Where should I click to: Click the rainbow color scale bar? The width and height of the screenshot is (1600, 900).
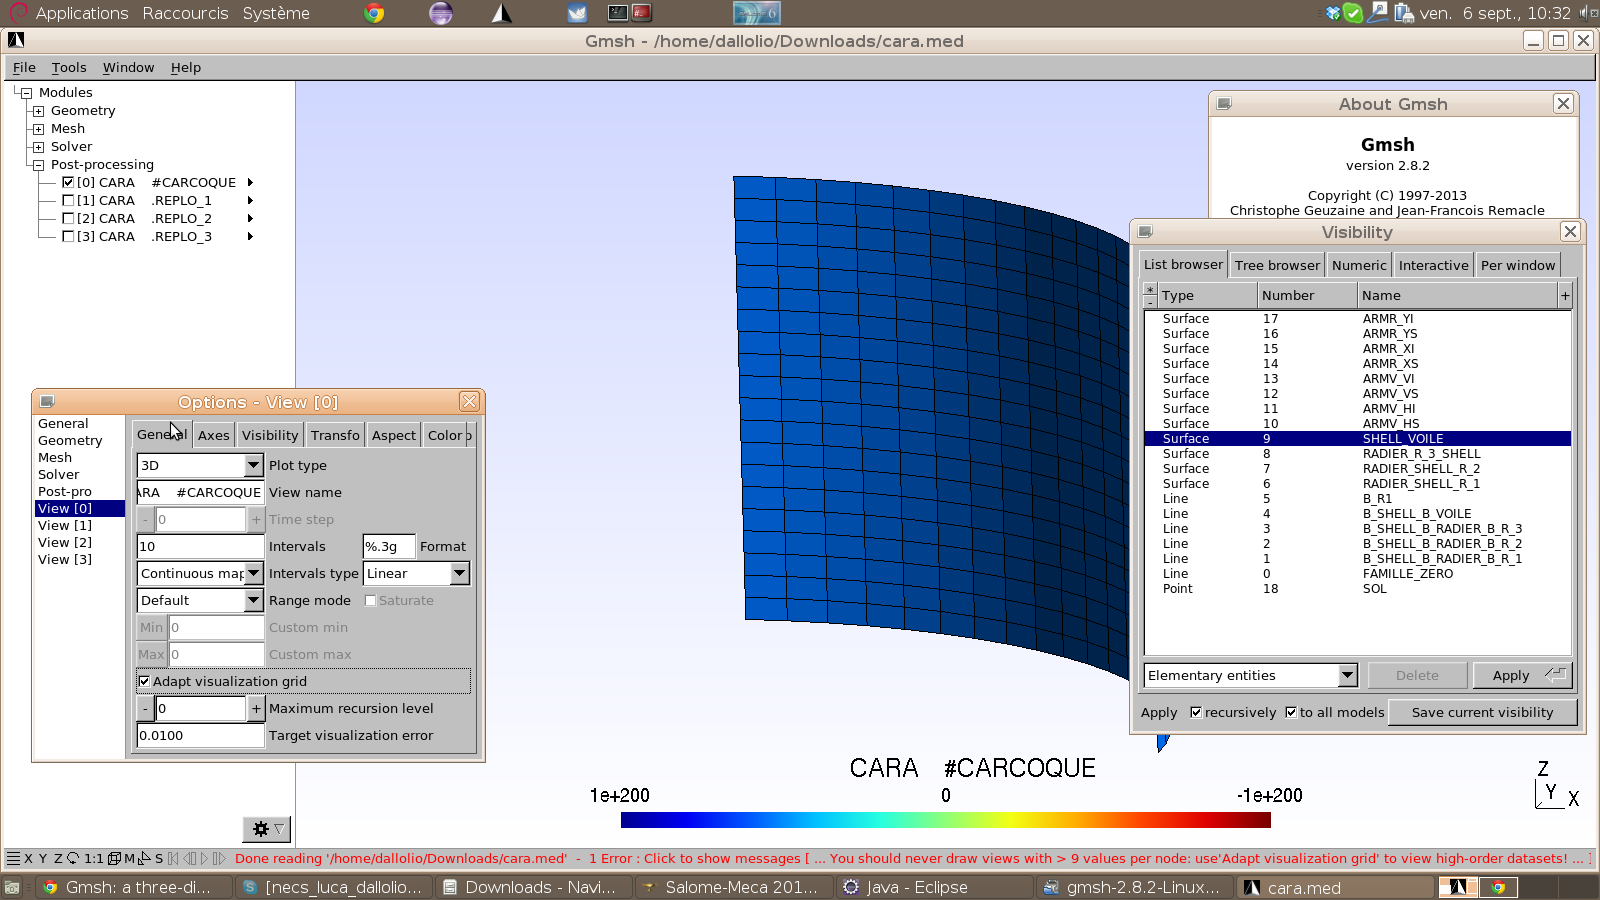coord(946,820)
